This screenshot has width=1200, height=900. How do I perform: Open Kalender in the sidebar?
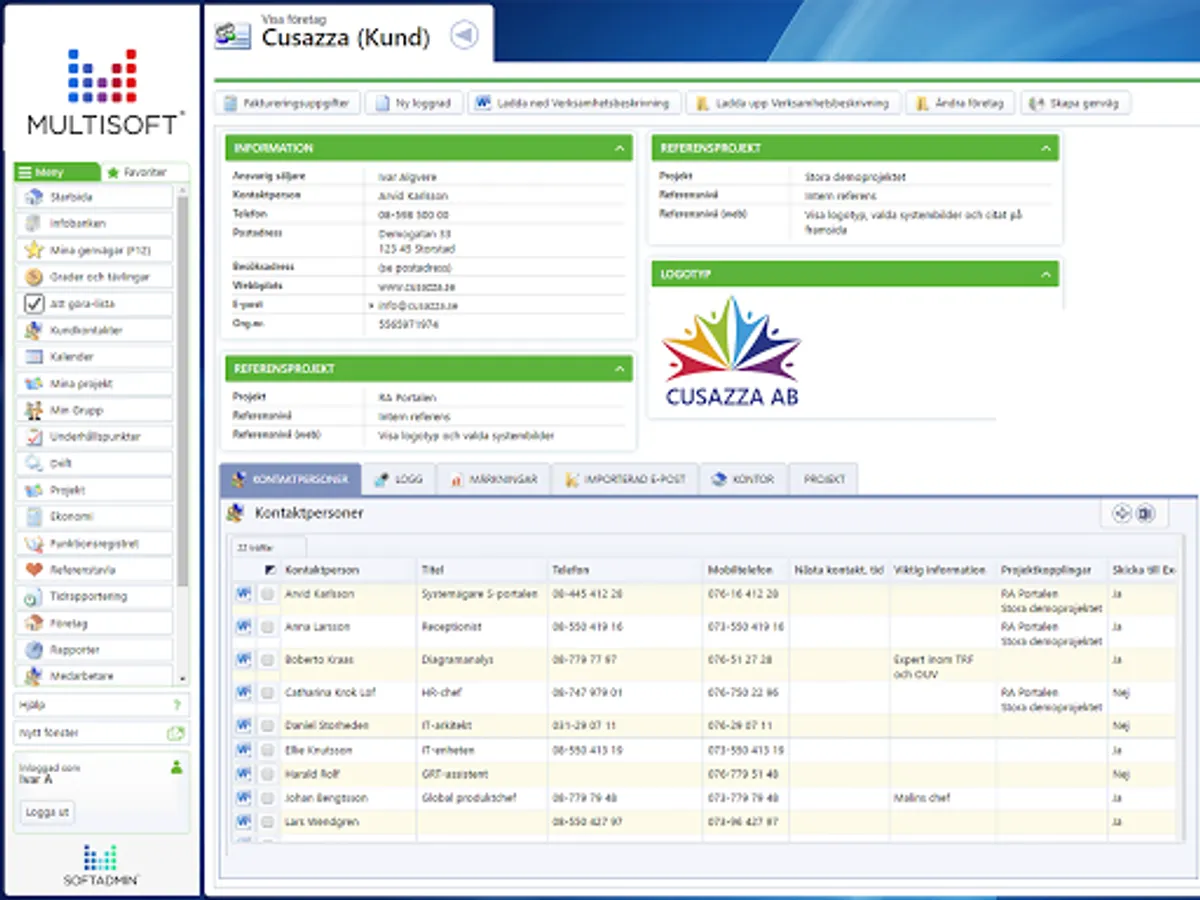coord(94,357)
